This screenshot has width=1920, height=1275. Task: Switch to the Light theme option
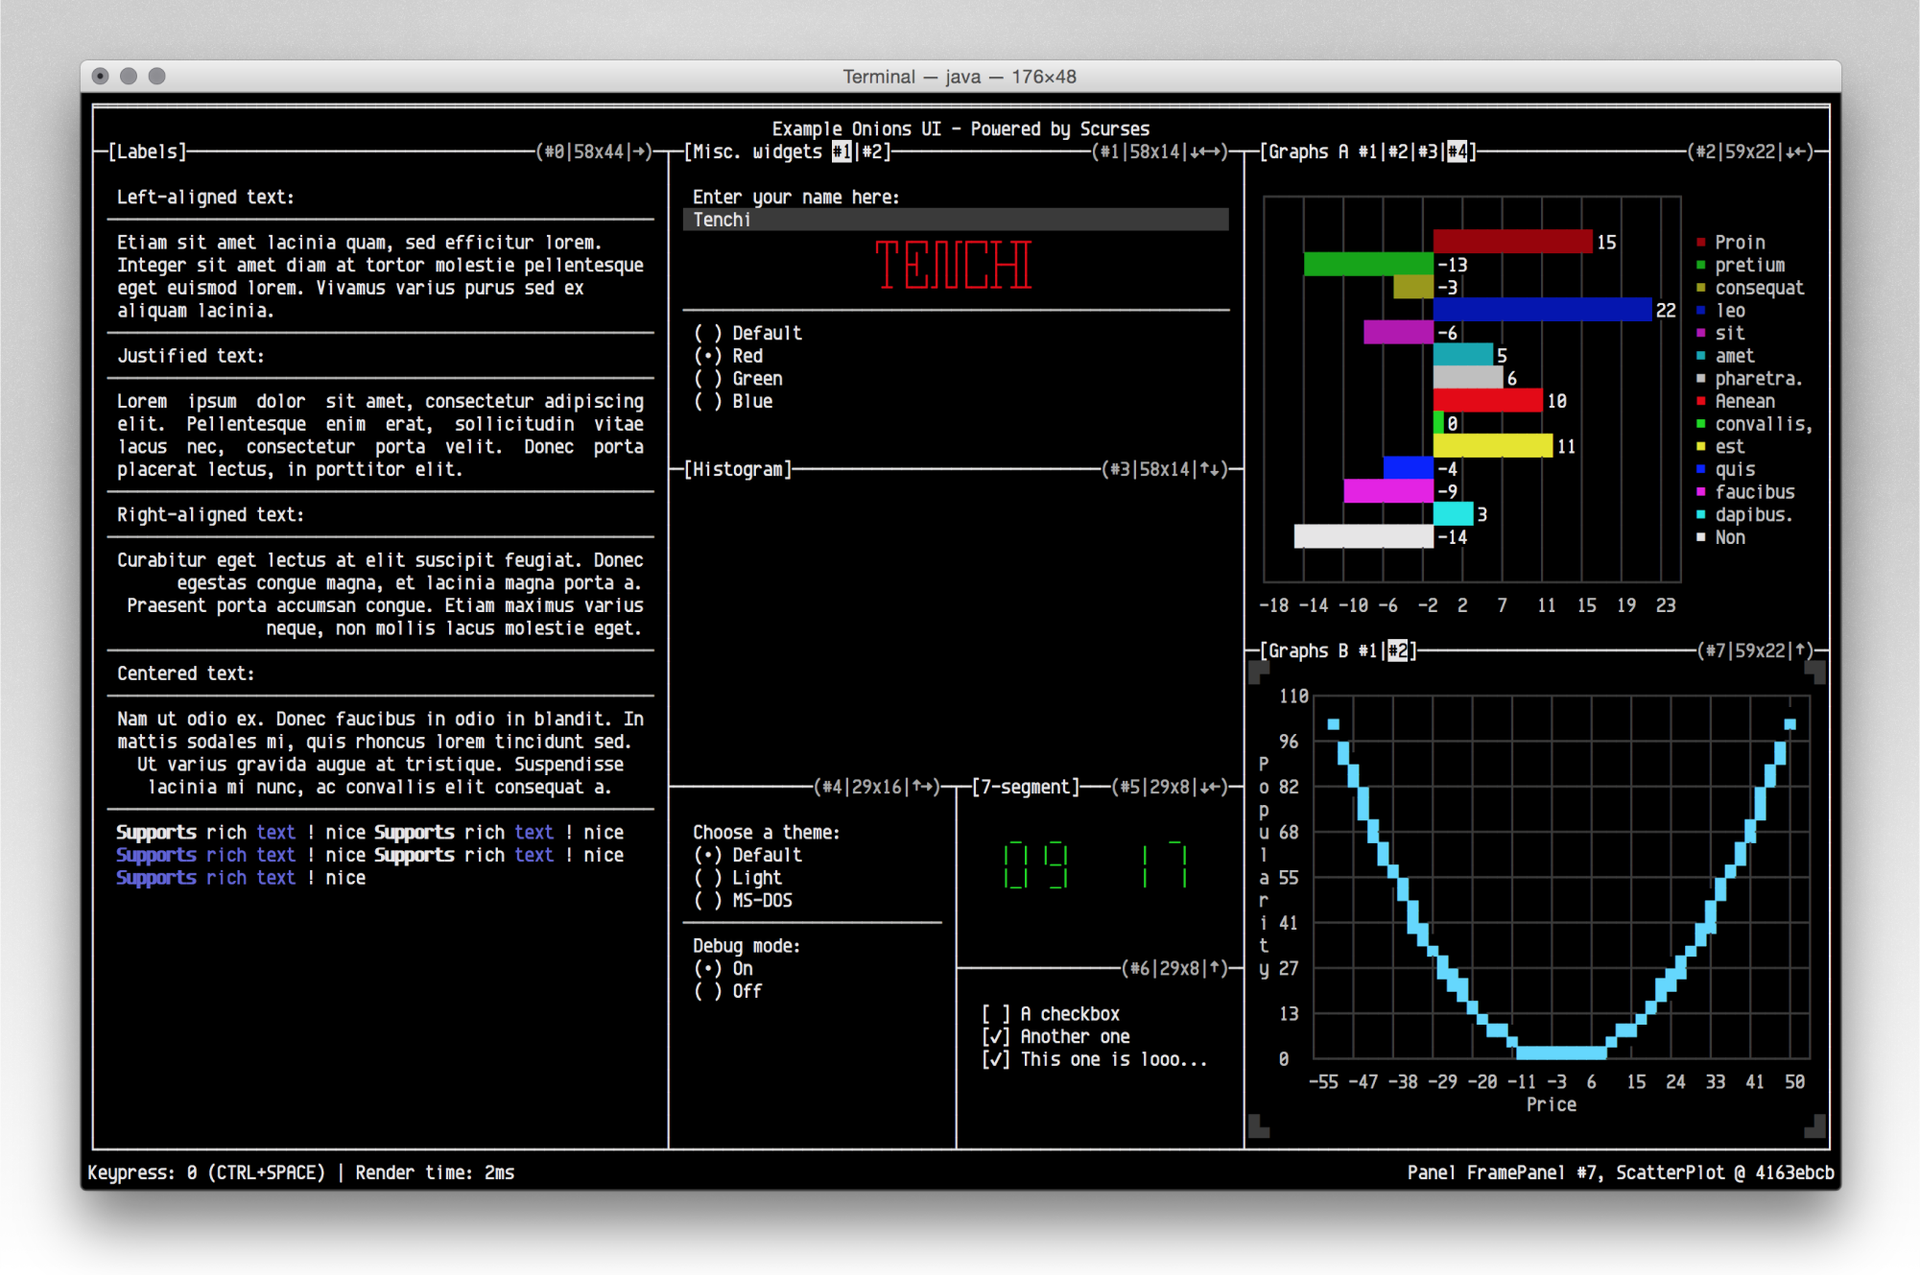[738, 878]
